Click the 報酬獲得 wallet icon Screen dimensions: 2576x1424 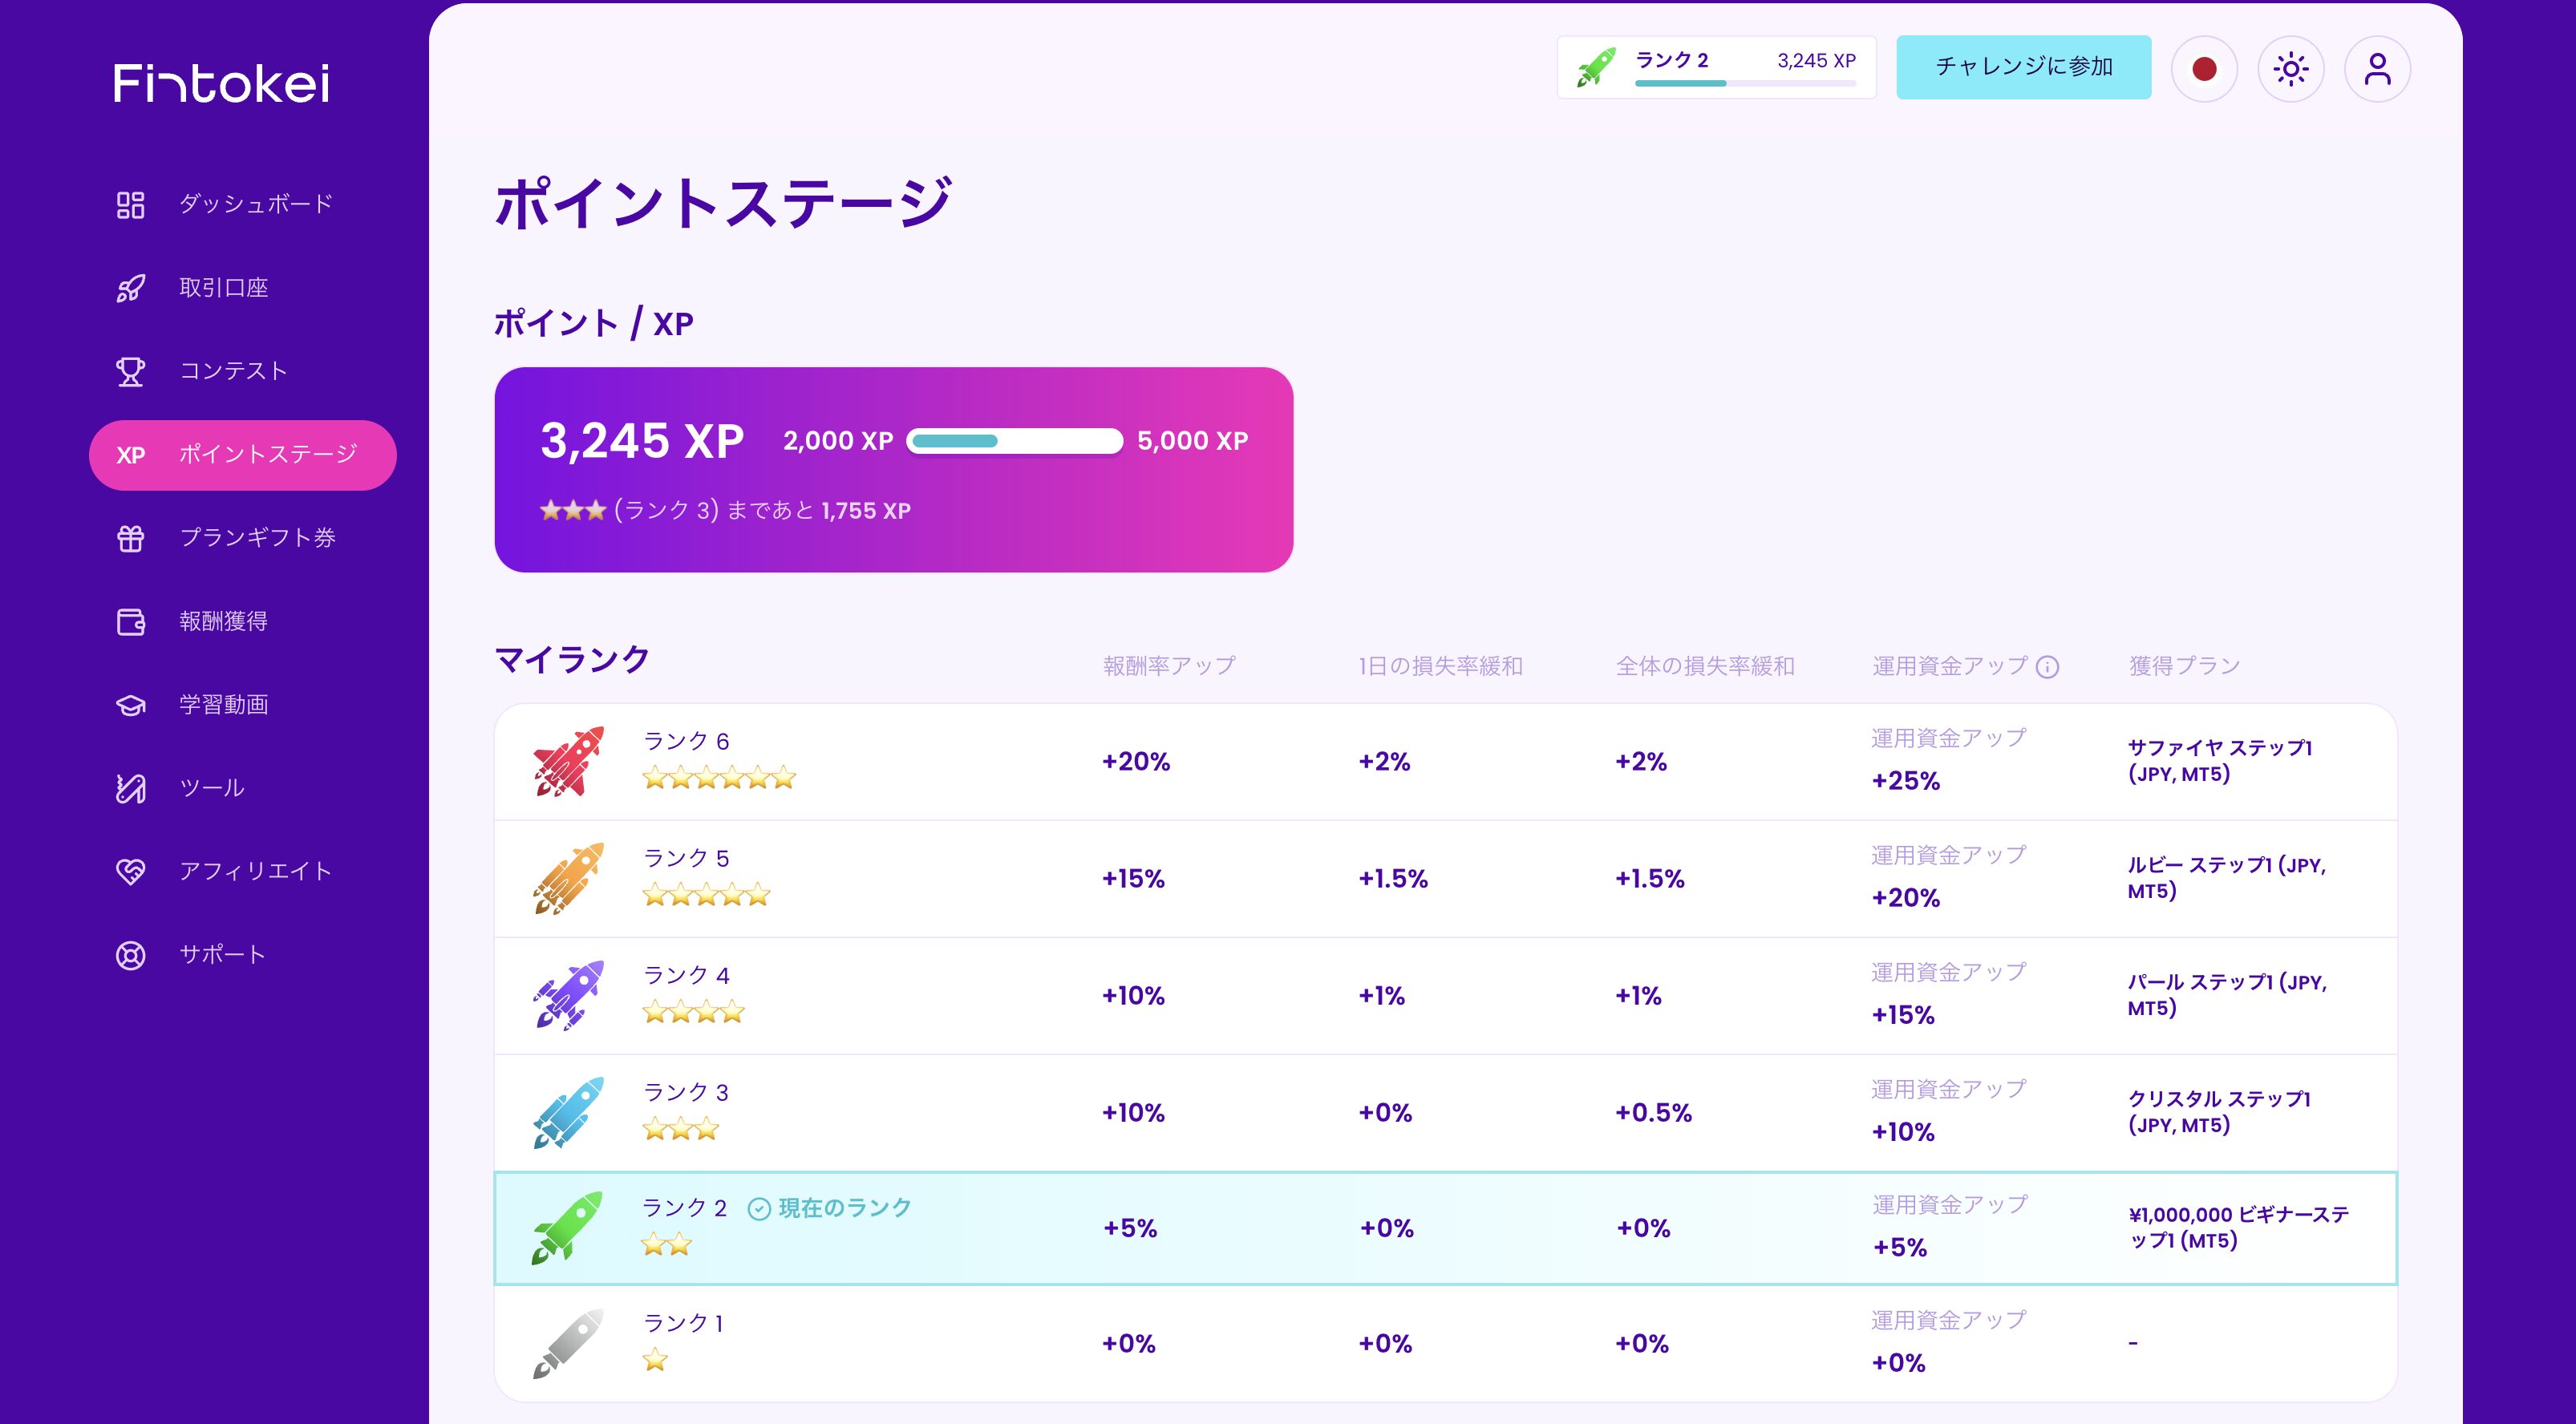pos(130,622)
